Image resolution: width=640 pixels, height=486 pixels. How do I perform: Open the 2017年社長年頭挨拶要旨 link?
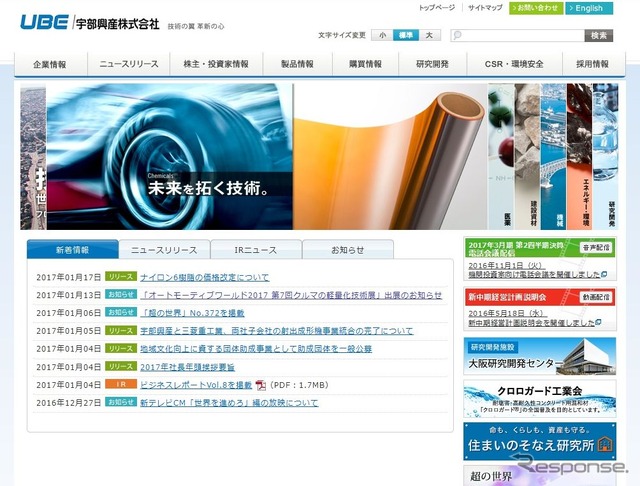pyautogui.click(x=187, y=367)
